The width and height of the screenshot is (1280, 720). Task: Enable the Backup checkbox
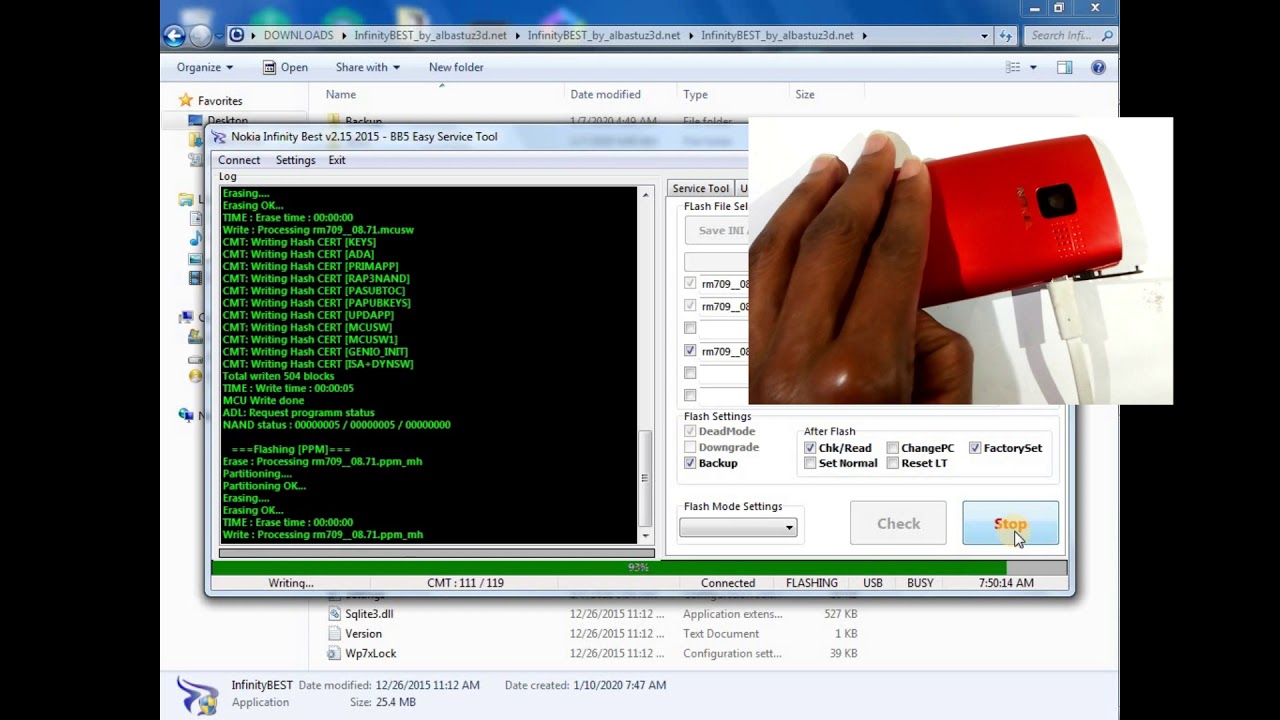[690, 463]
